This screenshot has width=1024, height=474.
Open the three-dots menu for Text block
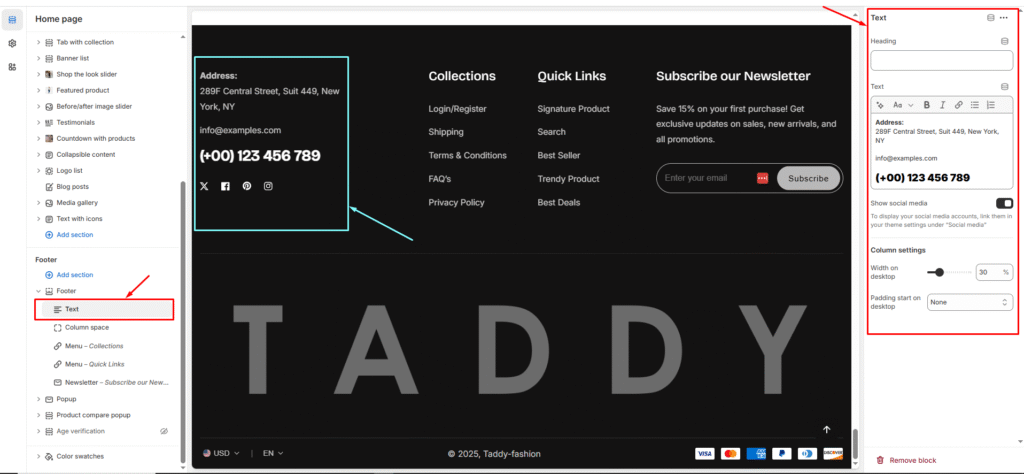pyautogui.click(x=1004, y=18)
